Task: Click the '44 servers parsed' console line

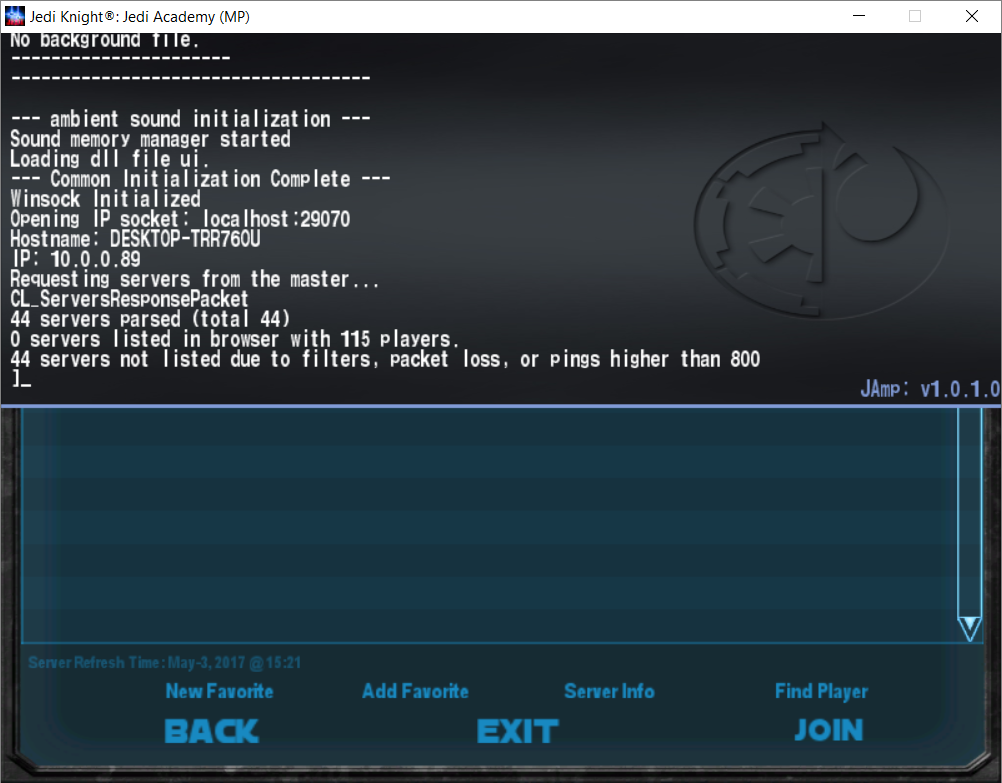Action: 150,319
